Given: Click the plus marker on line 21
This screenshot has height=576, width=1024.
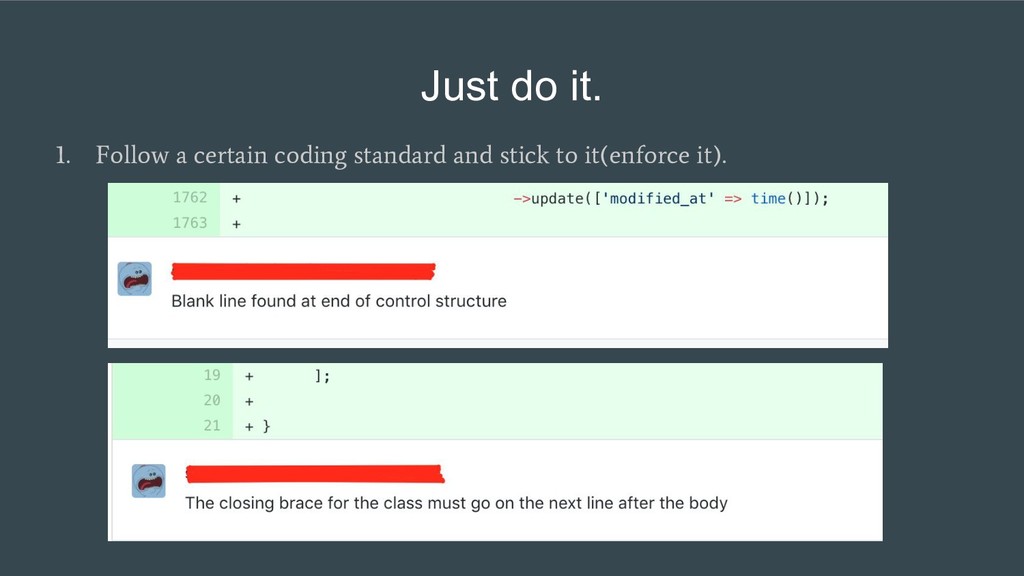Looking at the screenshot, I should click(249, 427).
